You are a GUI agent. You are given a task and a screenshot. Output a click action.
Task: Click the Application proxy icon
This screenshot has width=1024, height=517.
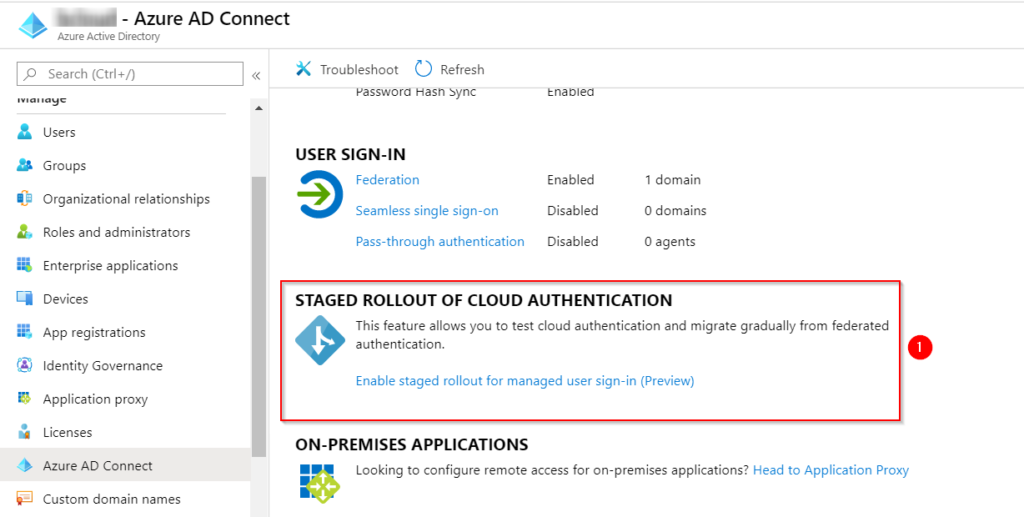(x=25, y=398)
